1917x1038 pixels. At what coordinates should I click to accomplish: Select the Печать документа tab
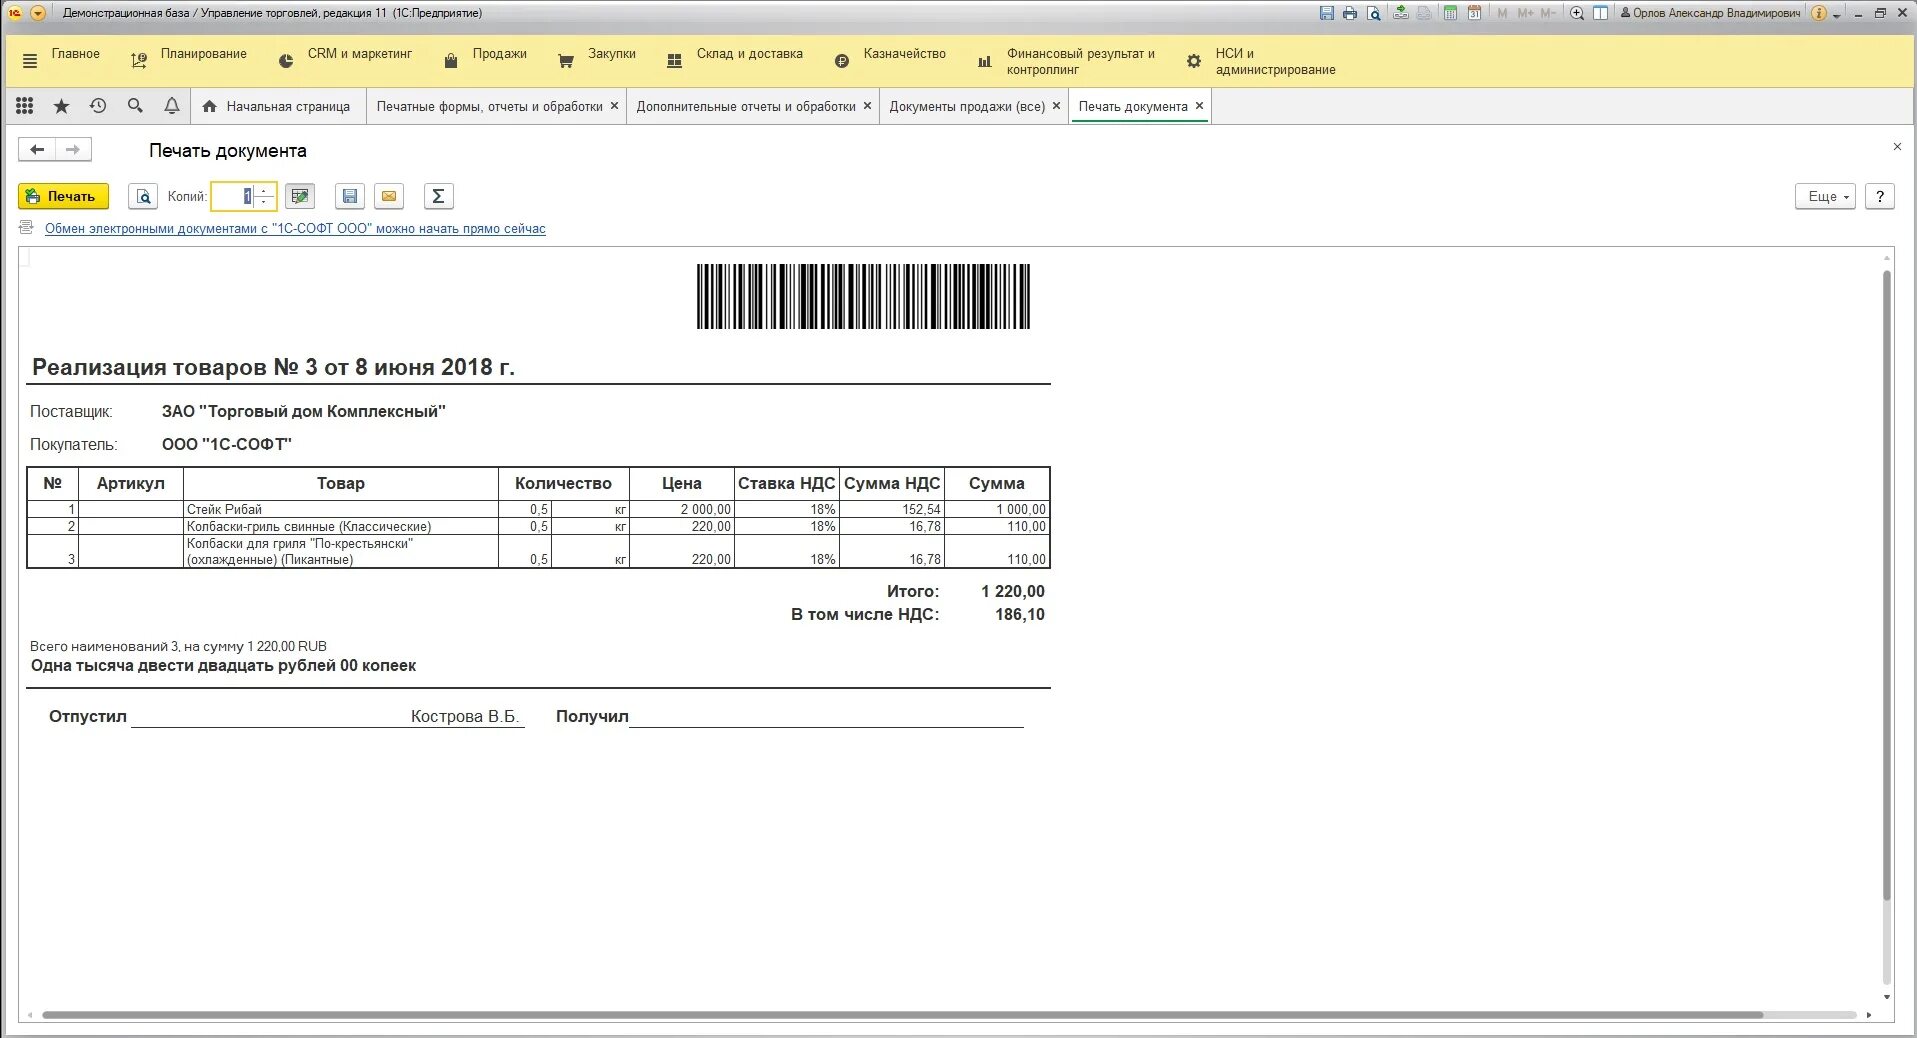pyautogui.click(x=1133, y=106)
